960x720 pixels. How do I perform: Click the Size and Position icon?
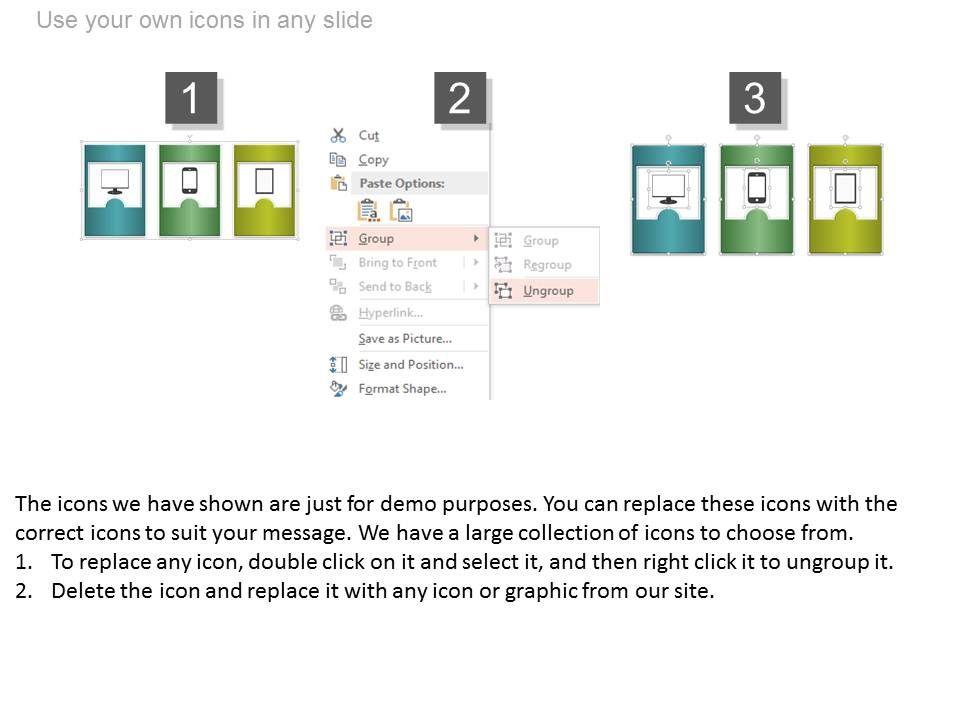click(338, 365)
